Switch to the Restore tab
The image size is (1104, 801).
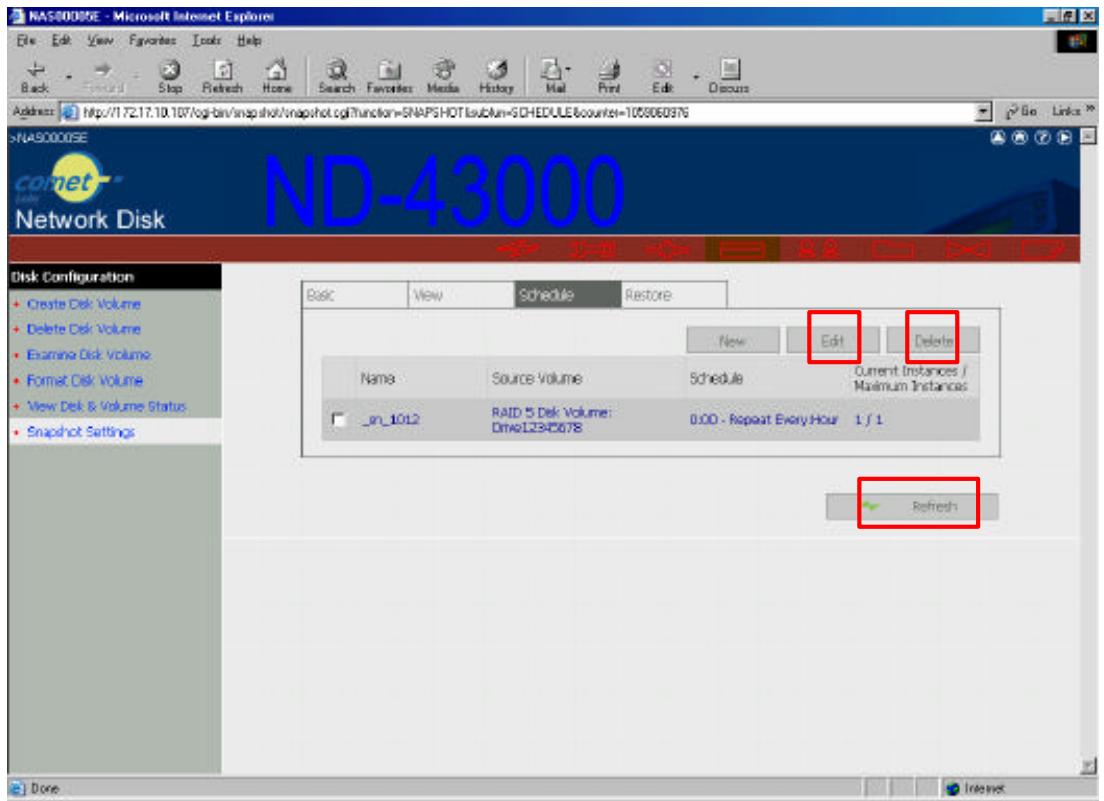click(x=674, y=295)
